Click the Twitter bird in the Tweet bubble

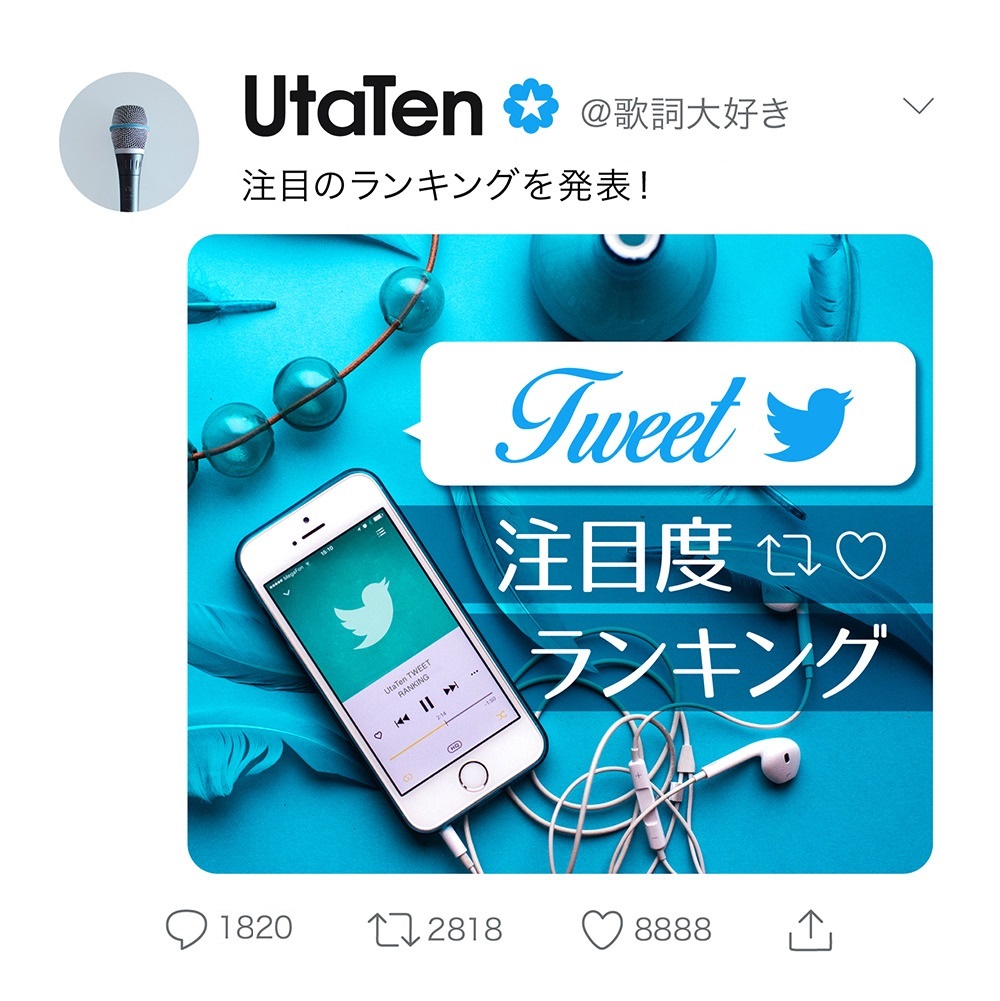click(808, 423)
